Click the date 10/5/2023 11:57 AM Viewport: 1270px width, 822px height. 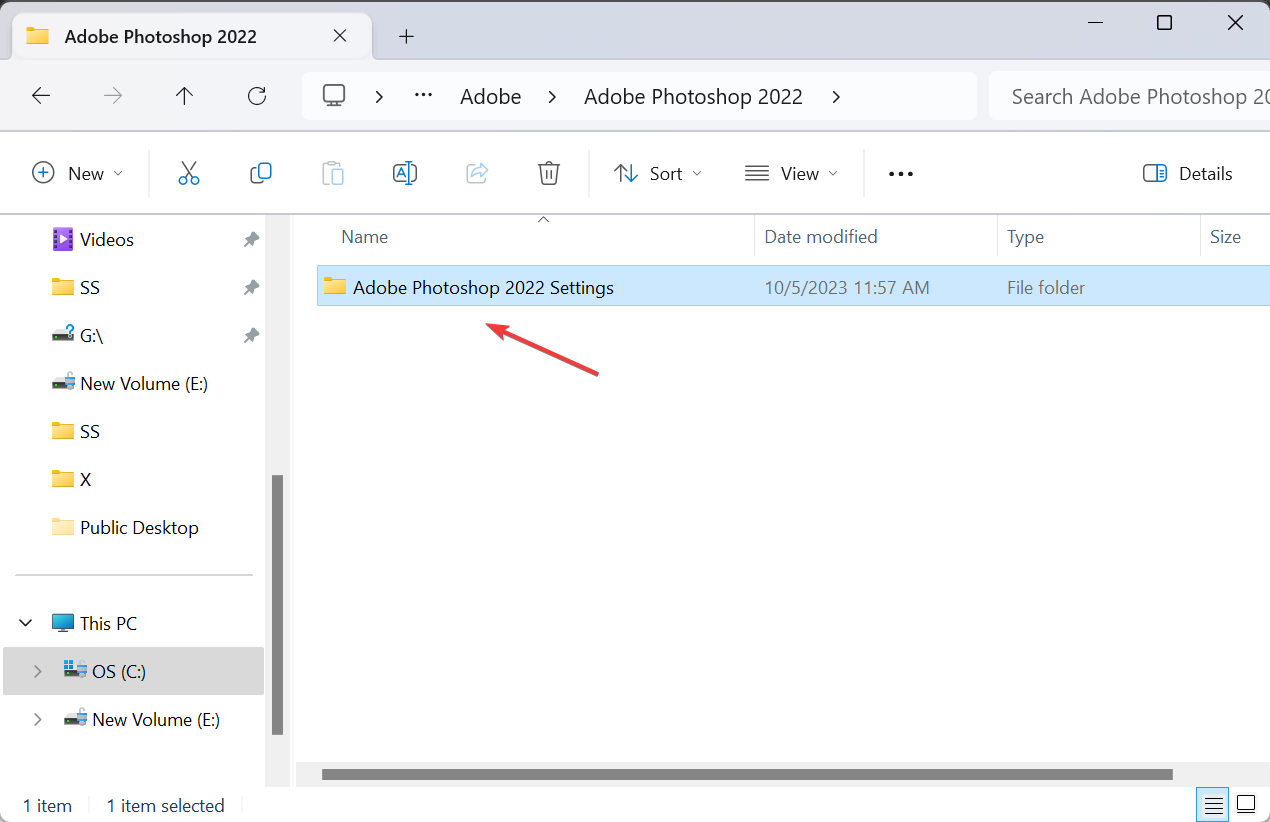click(847, 288)
